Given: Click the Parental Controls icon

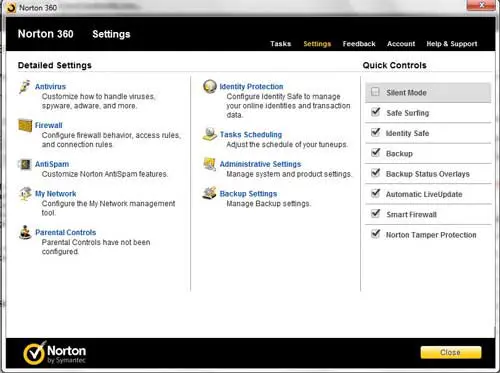Looking at the screenshot, I should [25, 232].
